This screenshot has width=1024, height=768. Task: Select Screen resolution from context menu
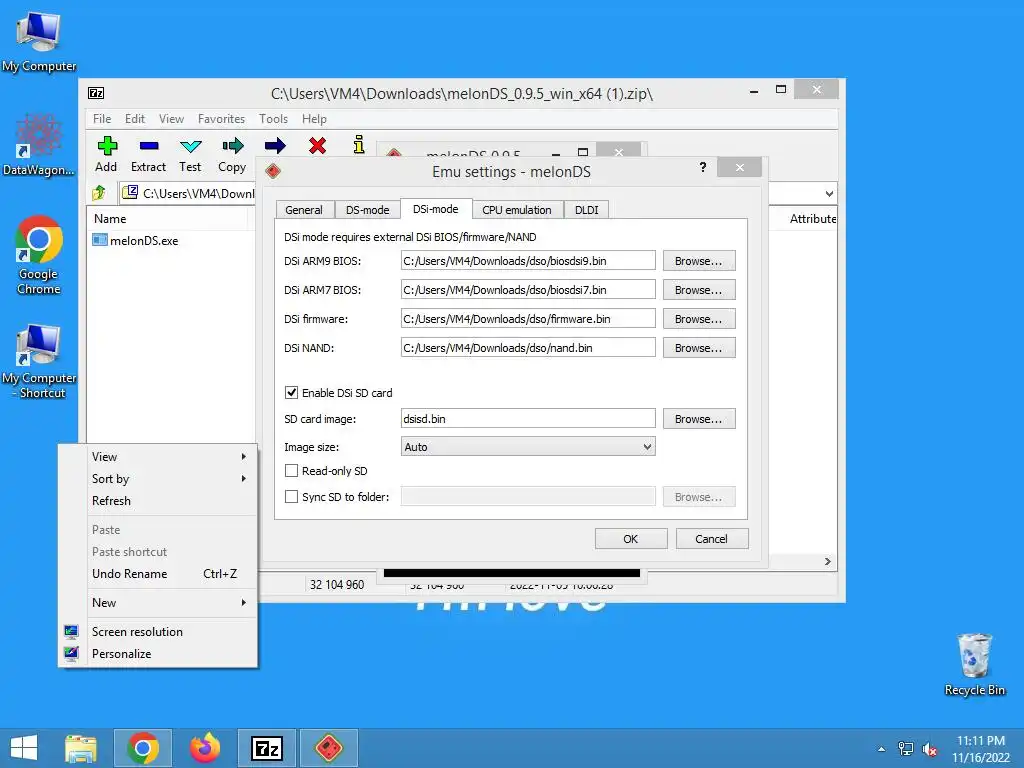click(157, 632)
